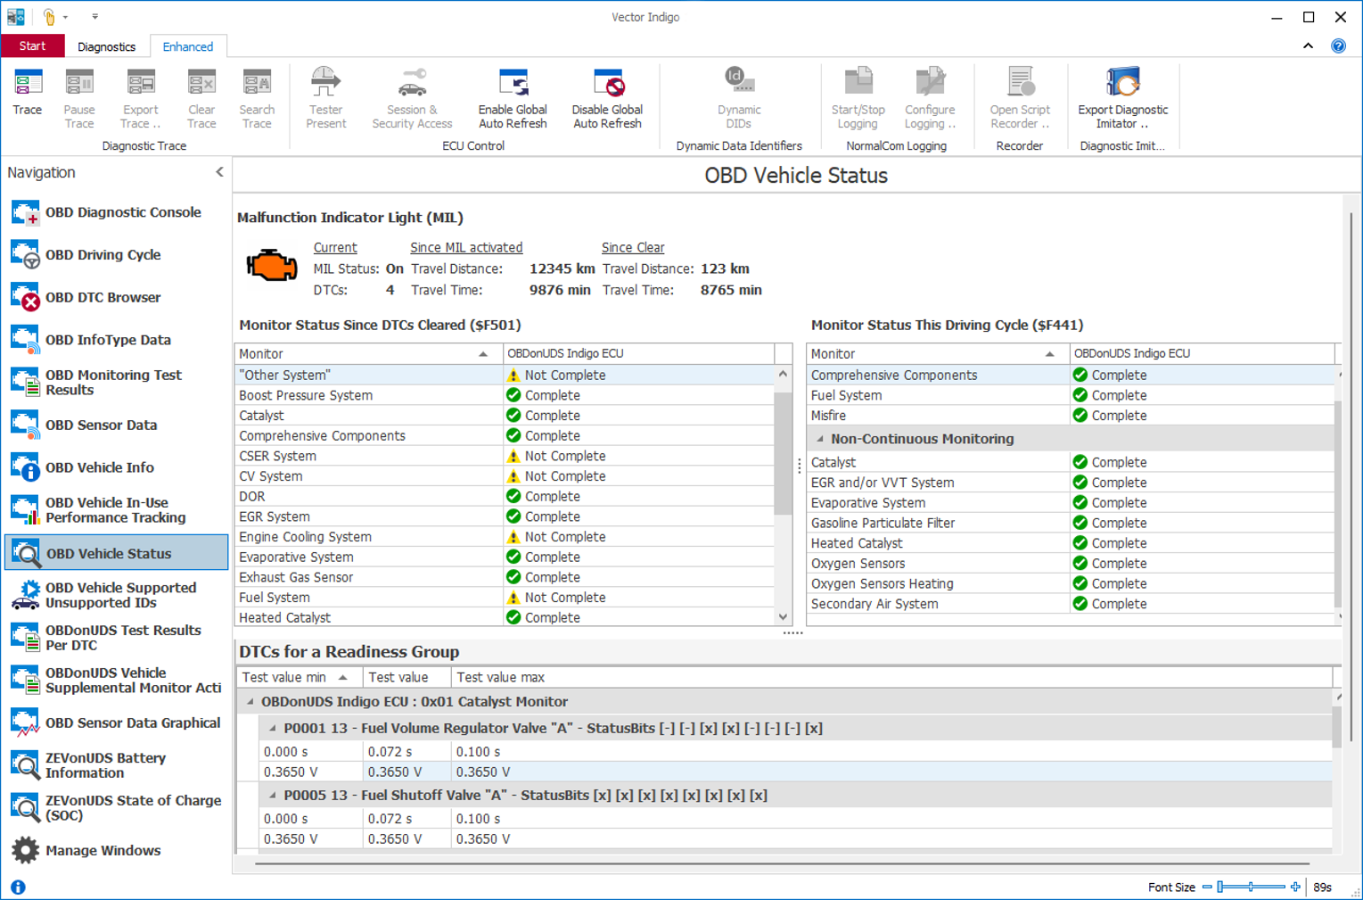Collapse the P0005 13 DTC group

272,796
